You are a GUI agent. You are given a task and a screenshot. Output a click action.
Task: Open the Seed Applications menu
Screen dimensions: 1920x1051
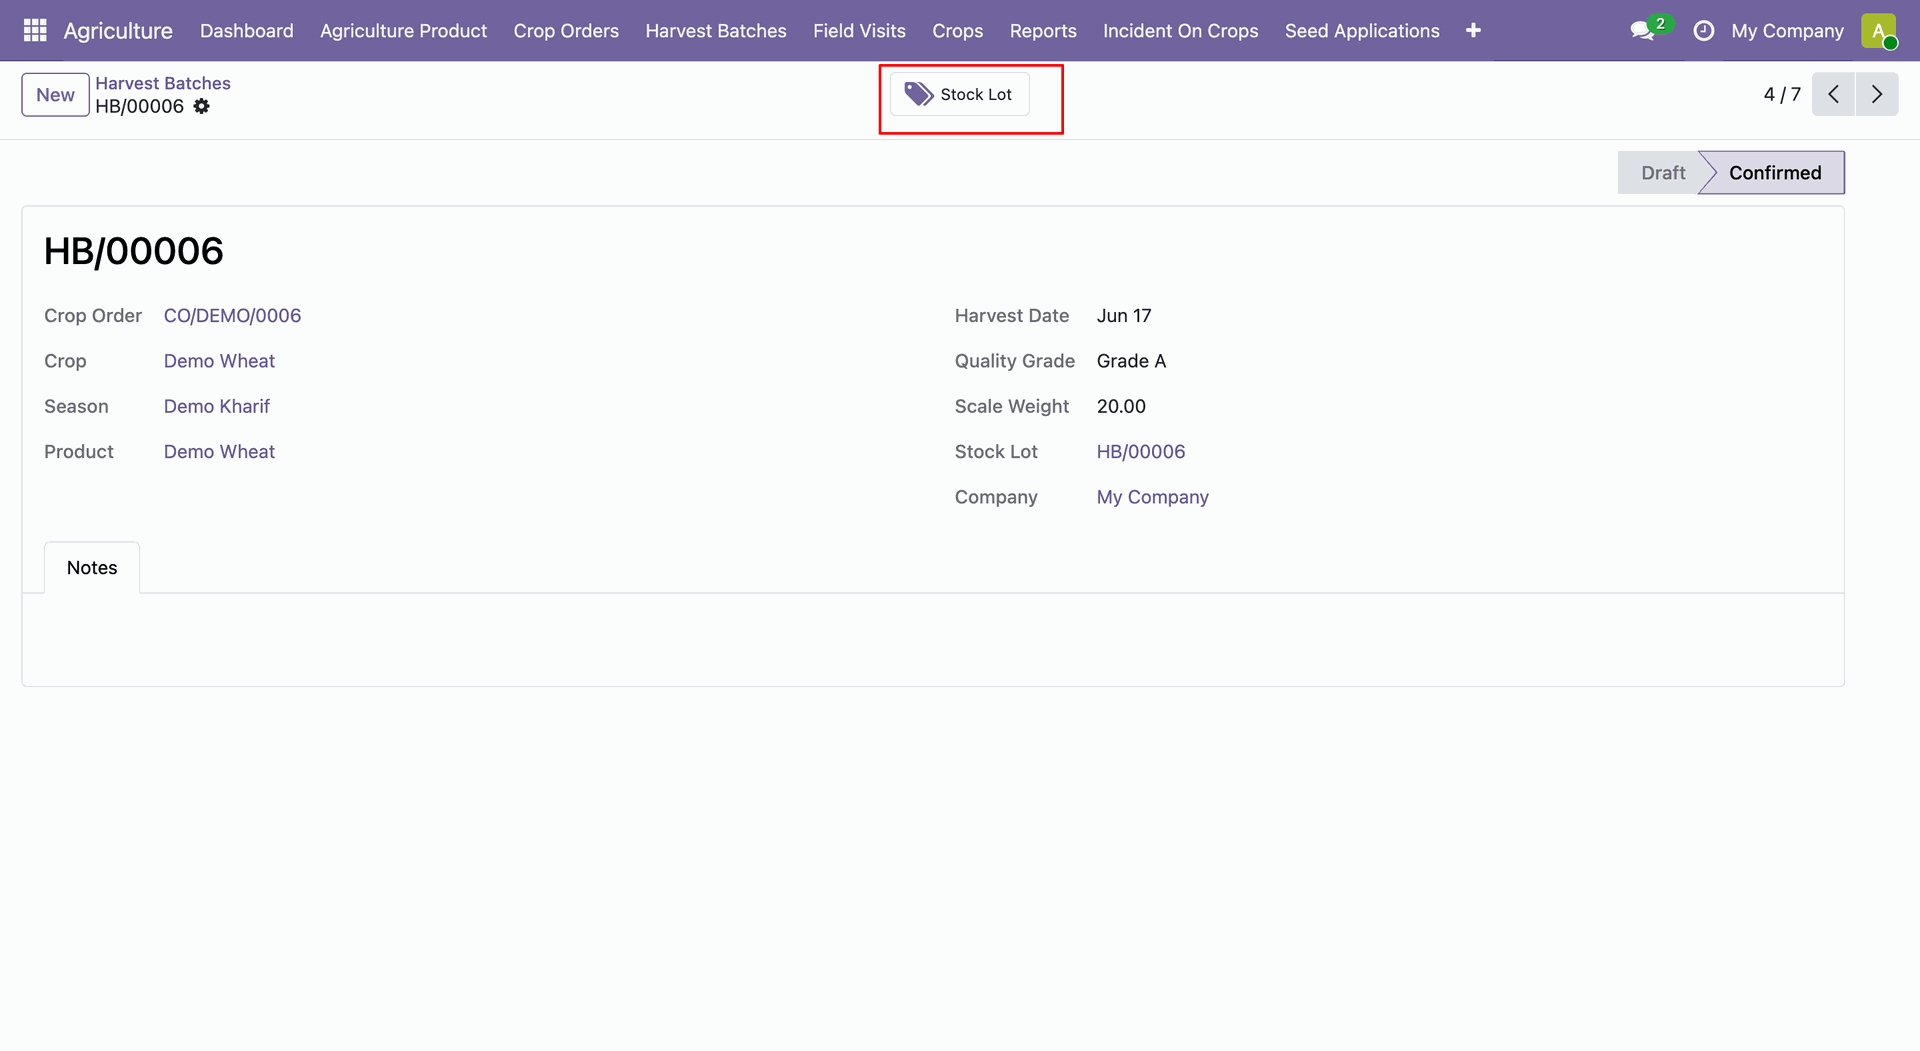pyautogui.click(x=1362, y=31)
